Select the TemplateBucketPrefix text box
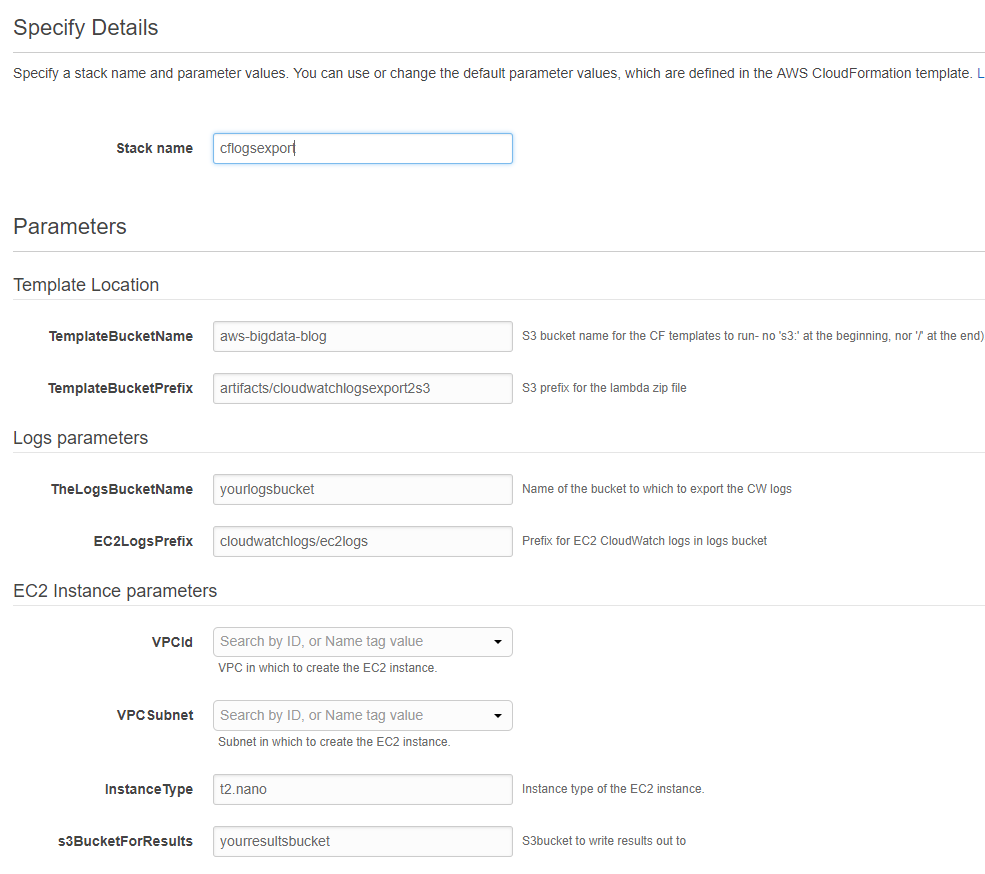Image resolution: width=985 pixels, height=874 pixels. [x=362, y=388]
